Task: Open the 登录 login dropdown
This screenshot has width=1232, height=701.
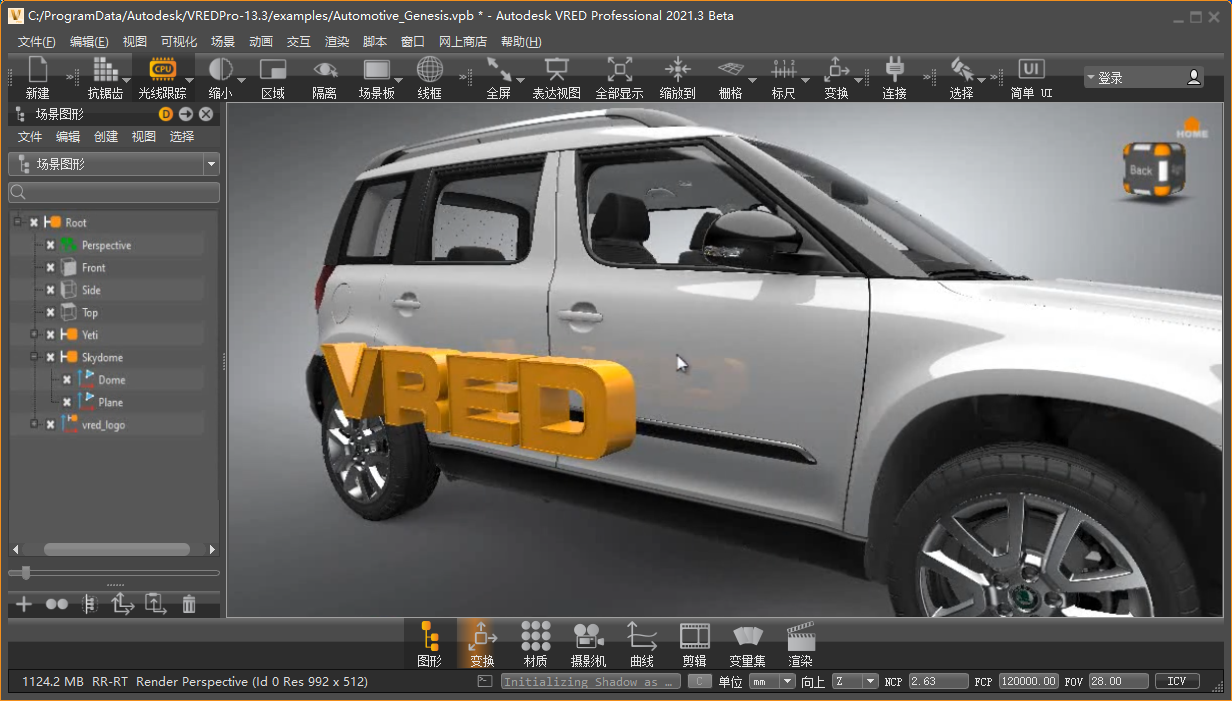Action: [1143, 77]
